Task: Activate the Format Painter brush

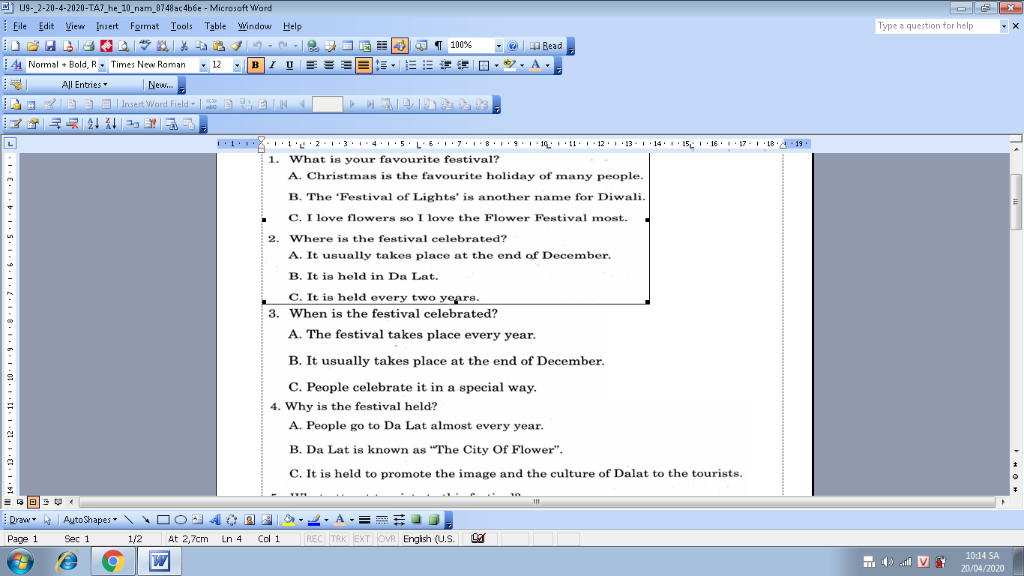Action: [236, 46]
